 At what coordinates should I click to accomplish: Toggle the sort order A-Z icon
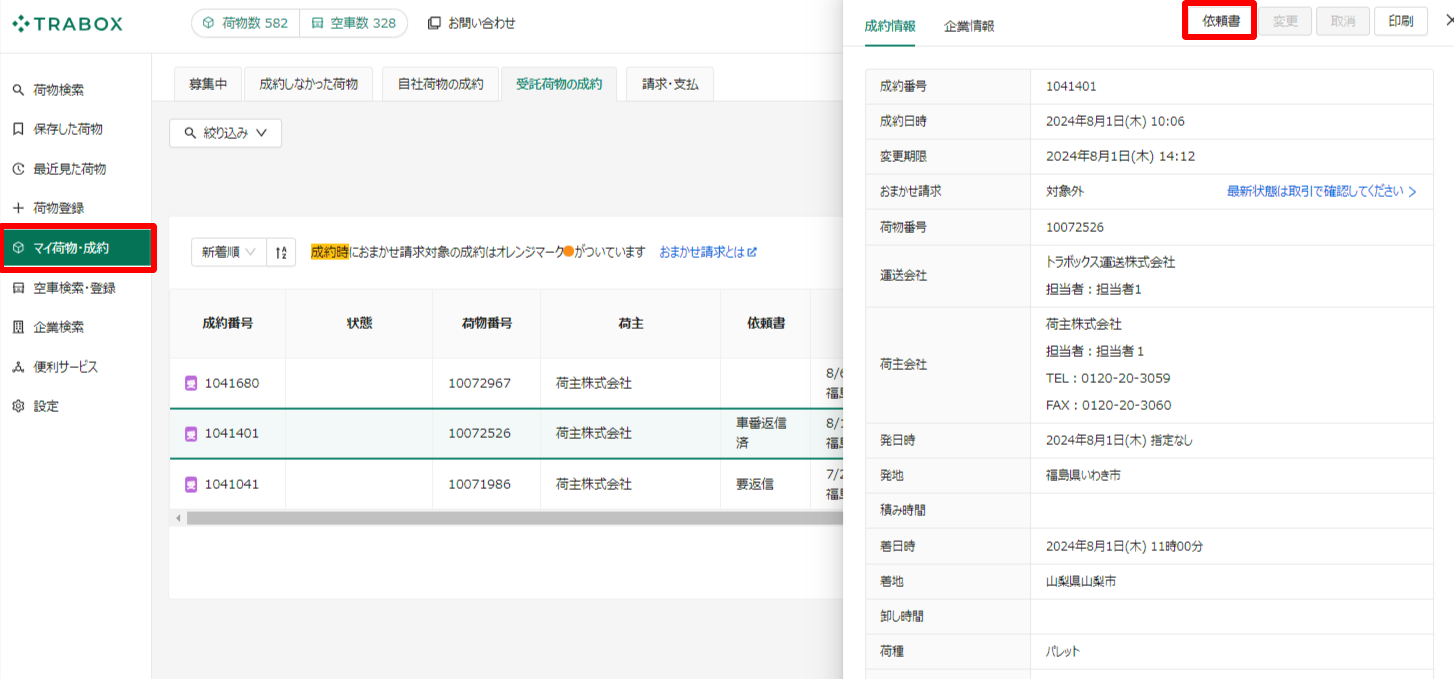click(x=281, y=252)
